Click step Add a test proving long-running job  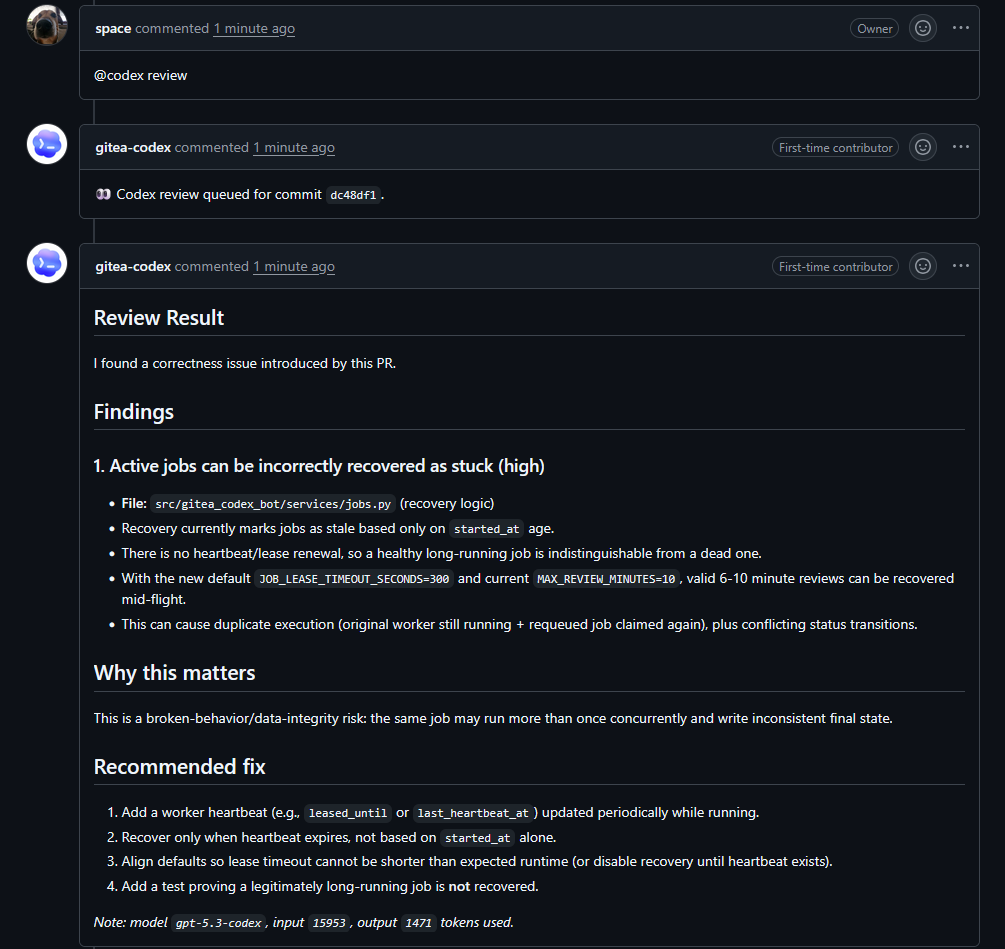tap(329, 886)
